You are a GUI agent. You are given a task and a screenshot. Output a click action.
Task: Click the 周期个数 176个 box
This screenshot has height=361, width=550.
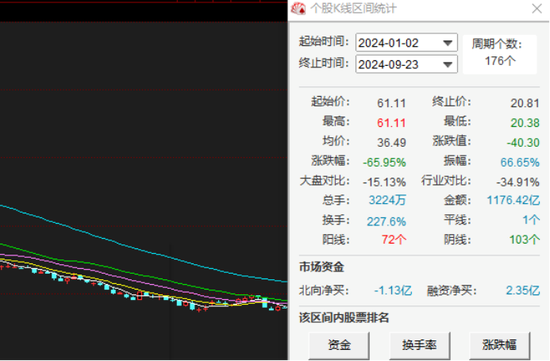500,54
